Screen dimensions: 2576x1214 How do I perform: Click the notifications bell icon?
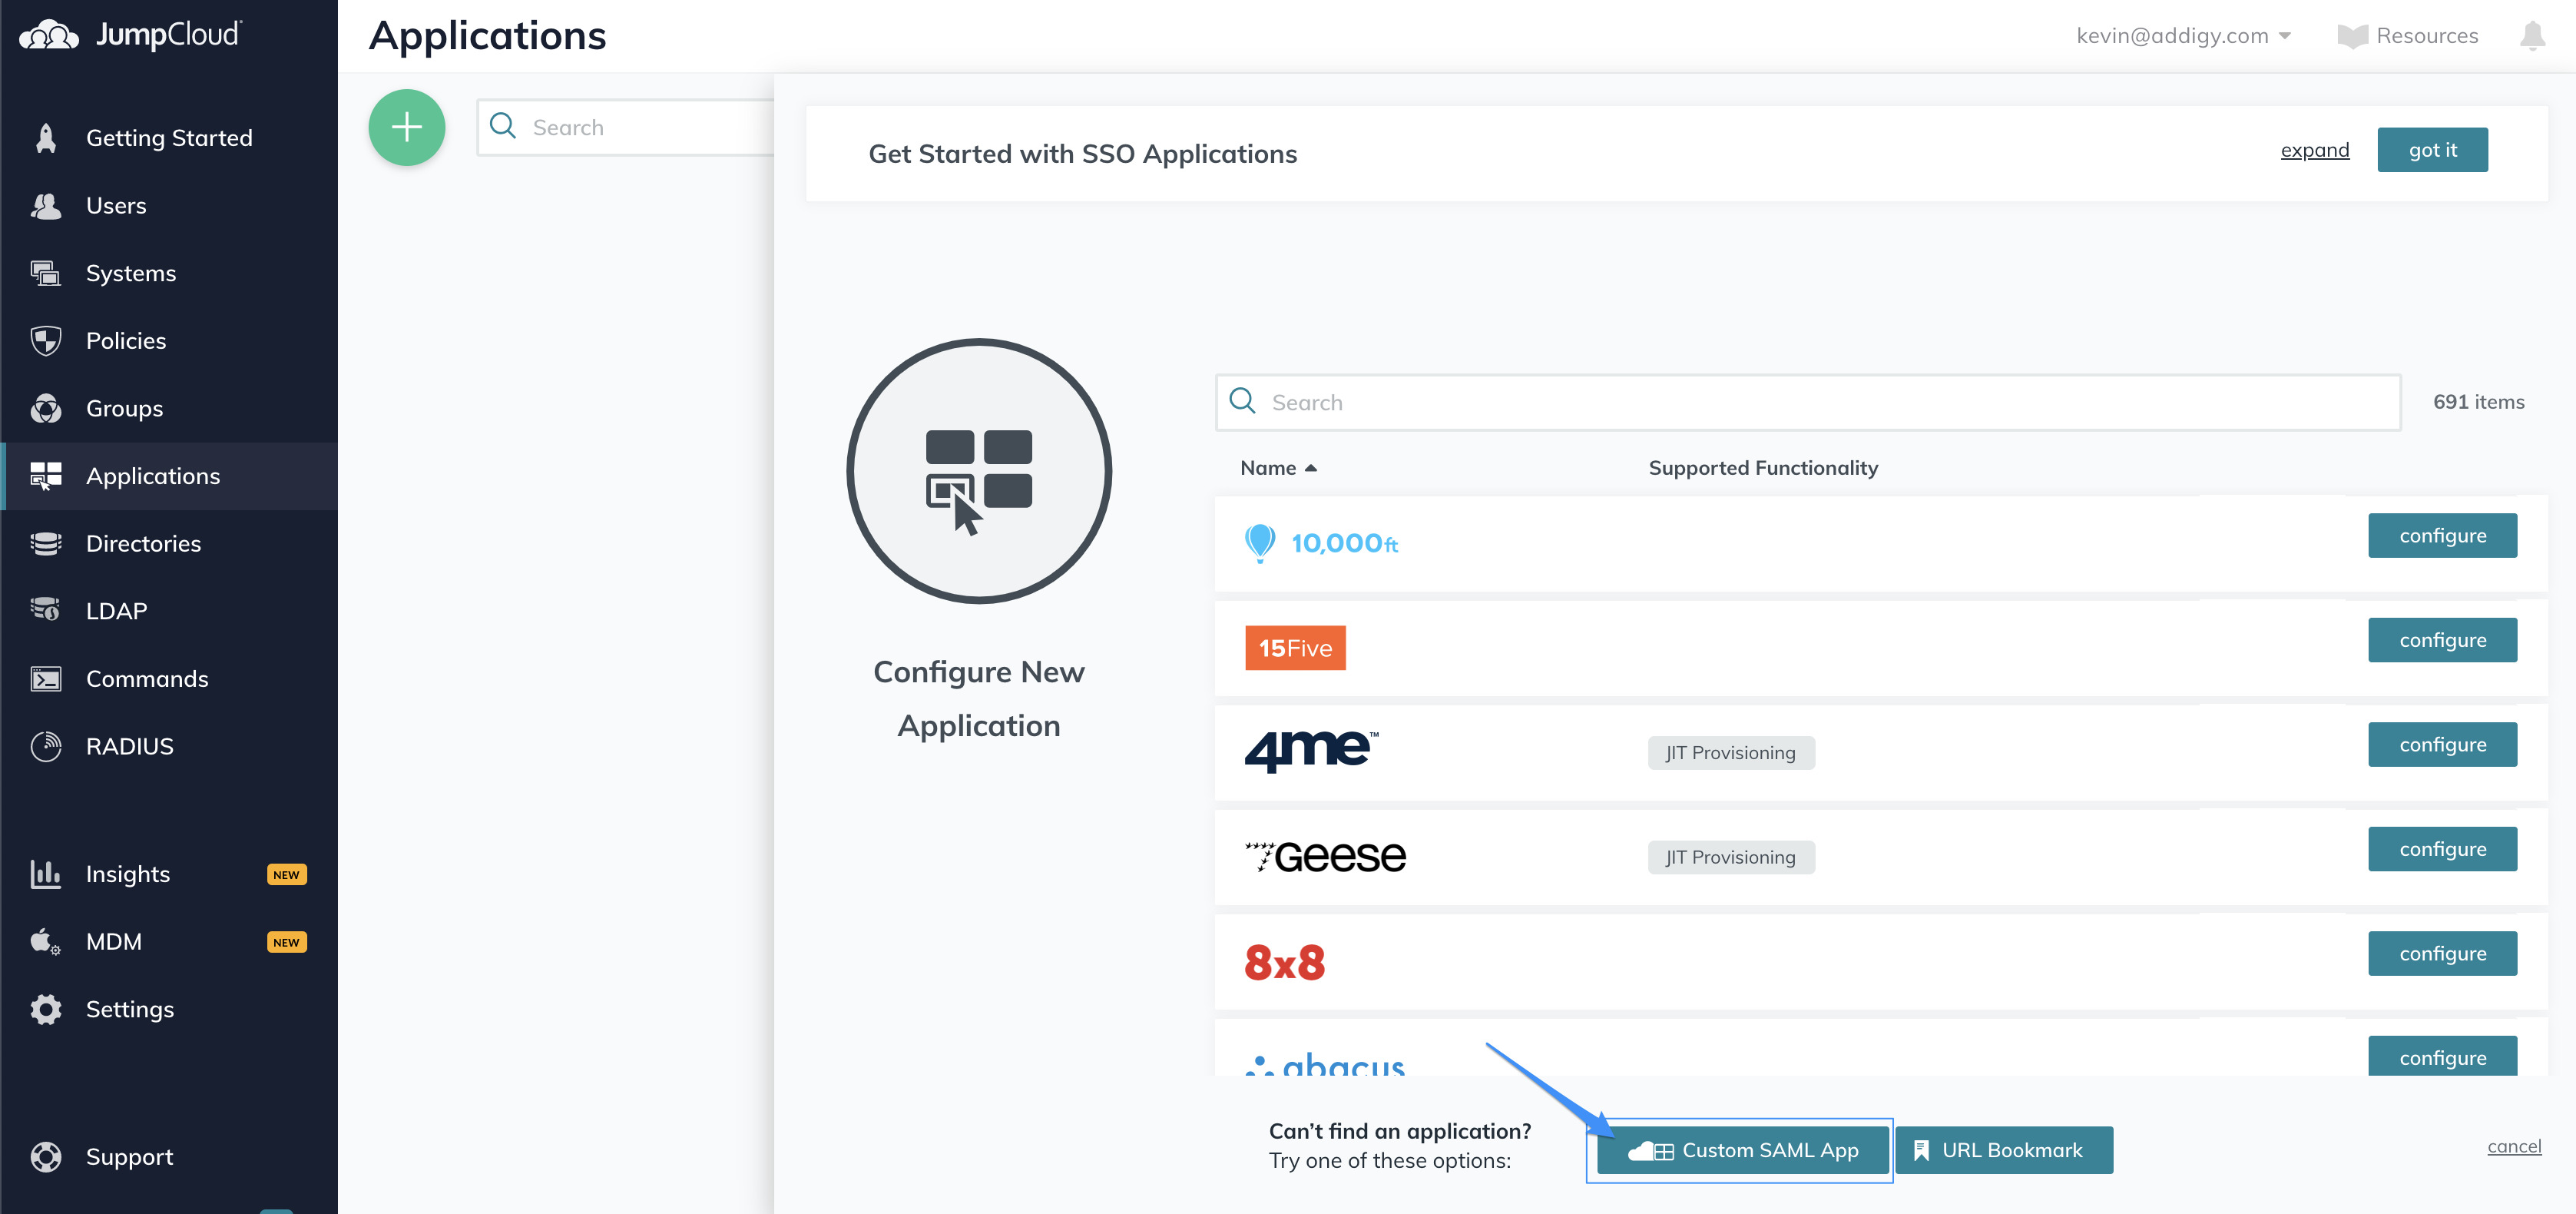[x=2532, y=36]
